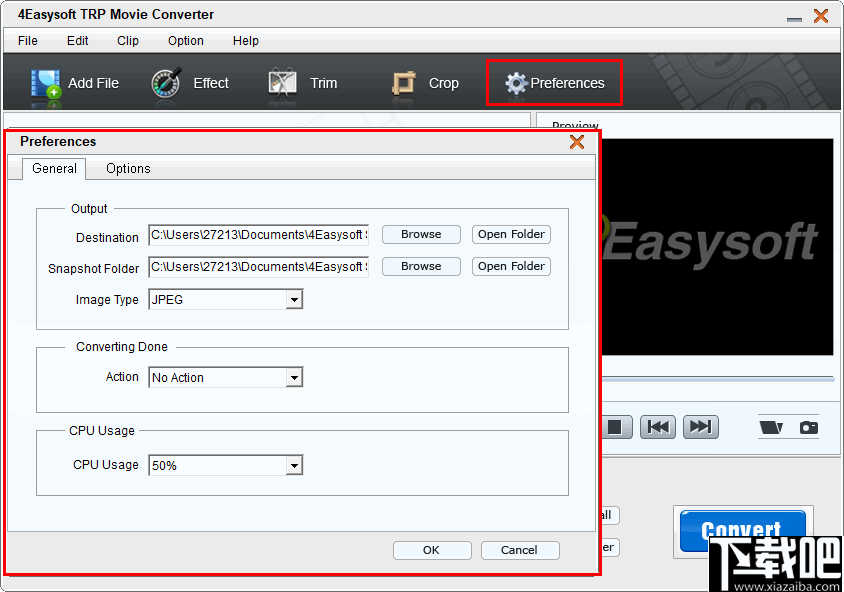Click the skip to previous frame icon

click(x=658, y=426)
